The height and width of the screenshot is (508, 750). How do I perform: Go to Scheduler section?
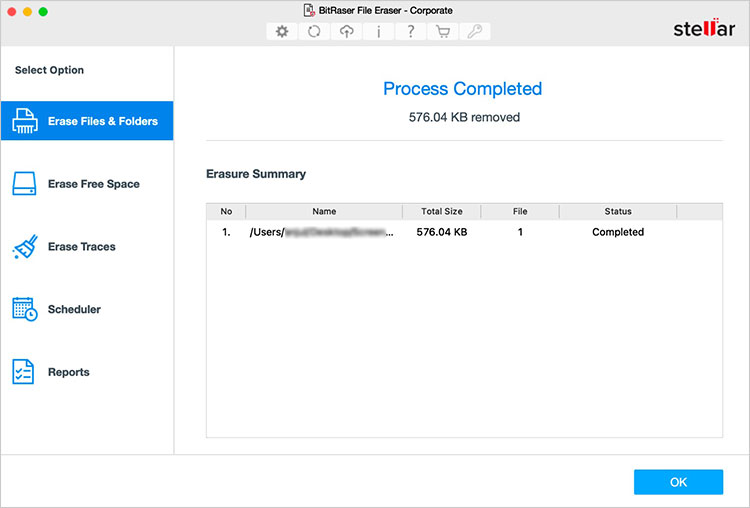87,309
